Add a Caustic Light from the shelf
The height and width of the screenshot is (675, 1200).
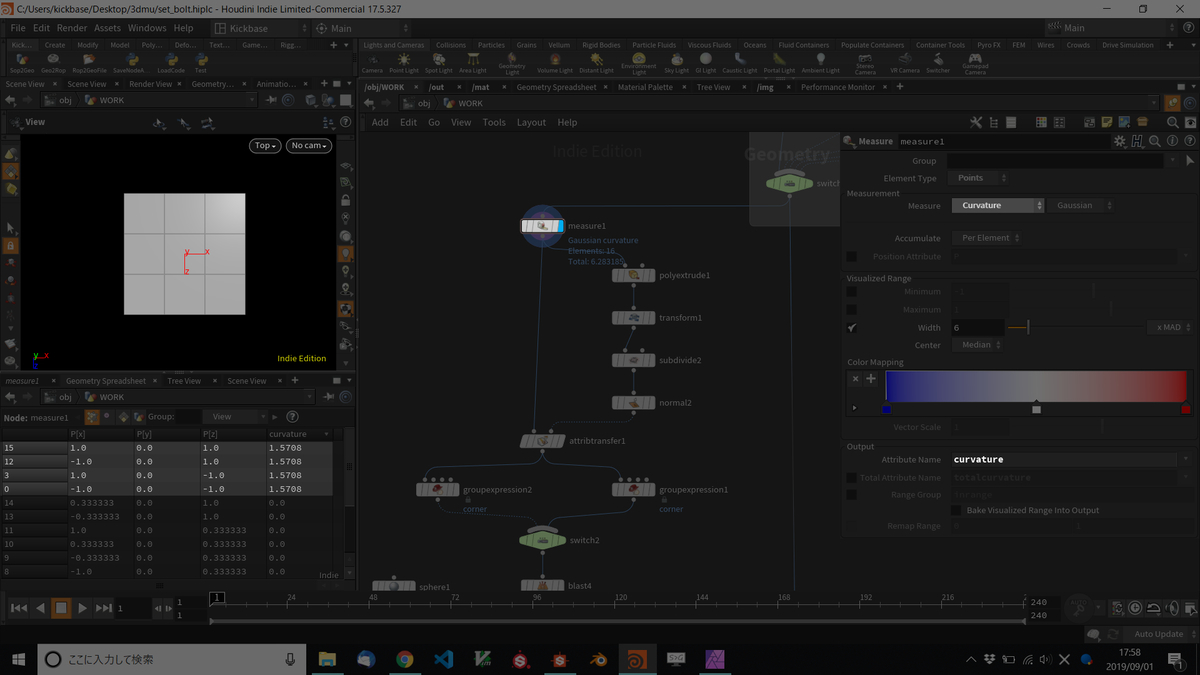tap(740, 64)
